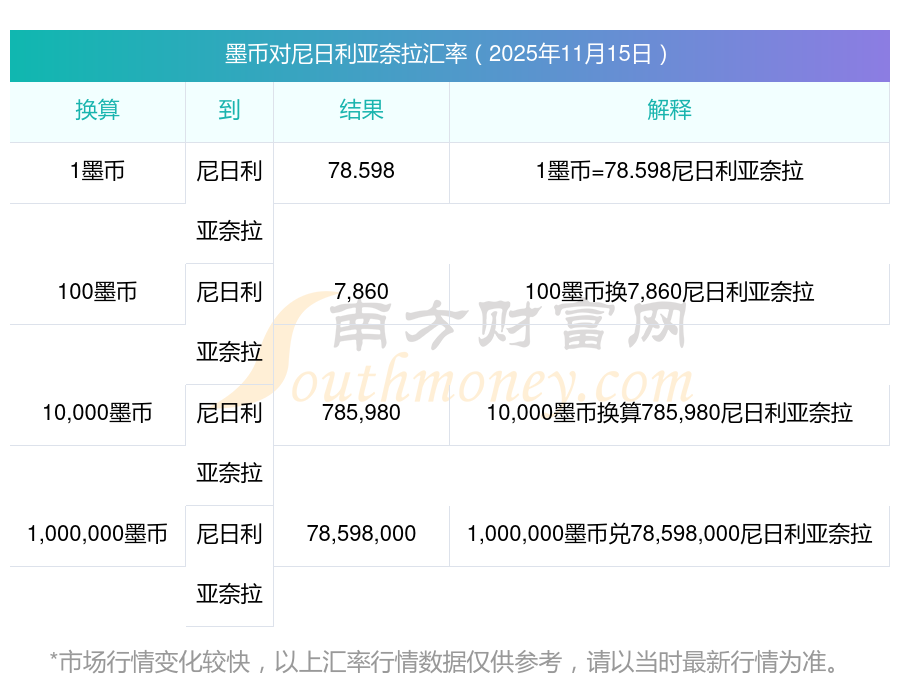
Task: Click the 1墨币 cell
Action: click(x=98, y=171)
